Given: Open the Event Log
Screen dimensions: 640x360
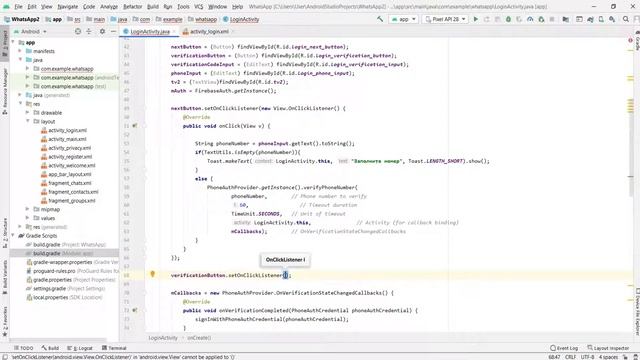Looking at the screenshot, I should coord(564,348).
